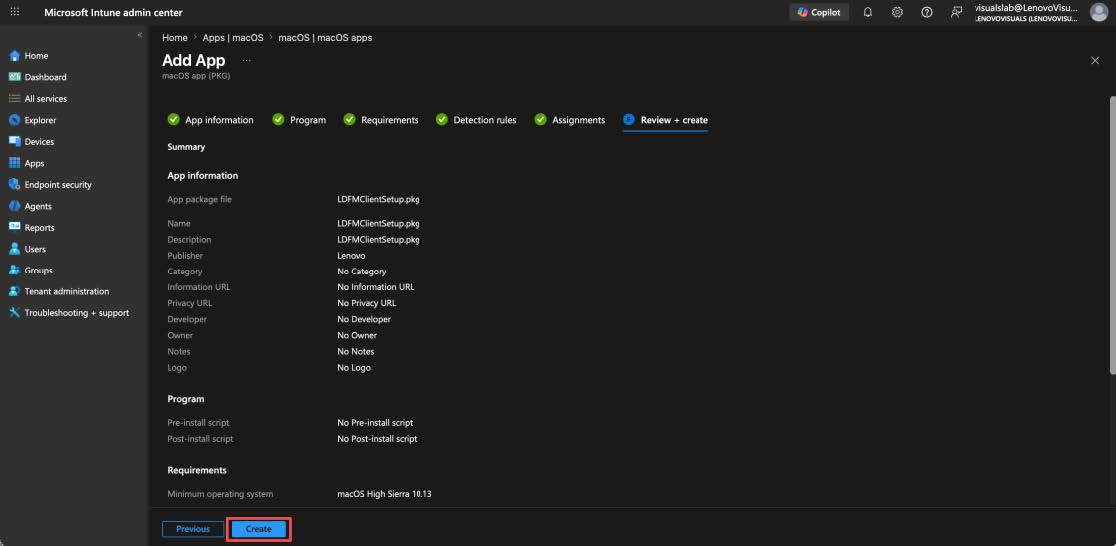Click LDFMClientSetup.pkg beside App package file
This screenshot has height=546, width=1116.
[x=378, y=199]
